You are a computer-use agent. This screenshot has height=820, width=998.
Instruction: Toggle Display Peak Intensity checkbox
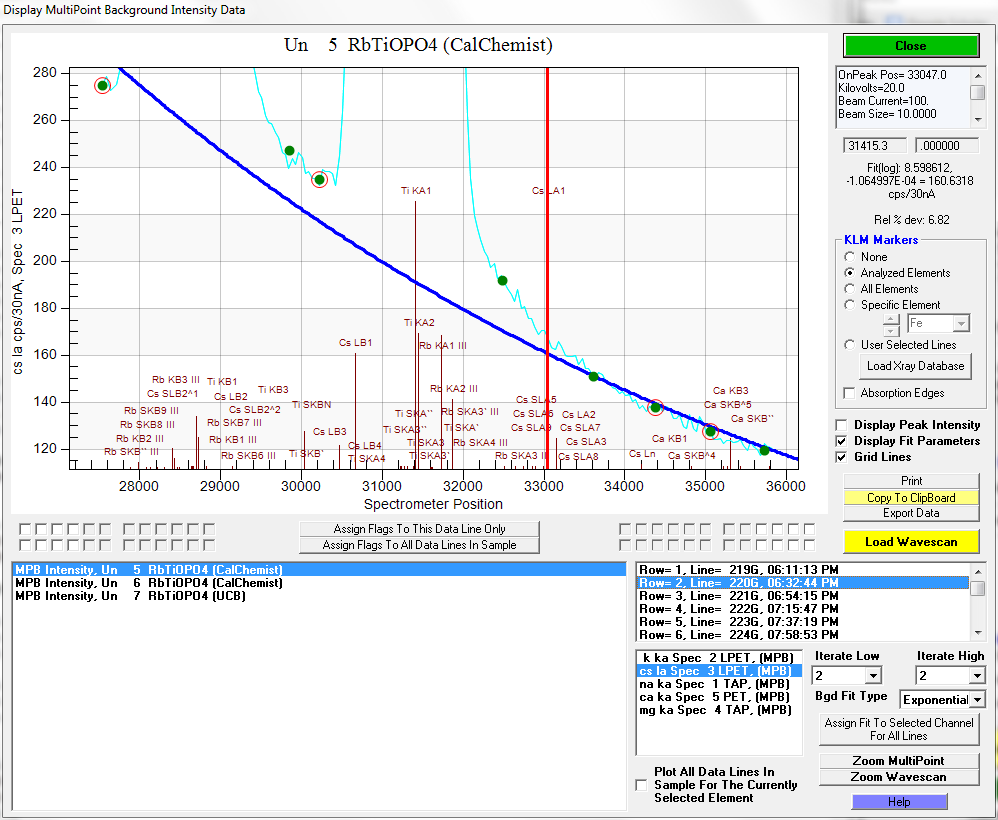842,425
